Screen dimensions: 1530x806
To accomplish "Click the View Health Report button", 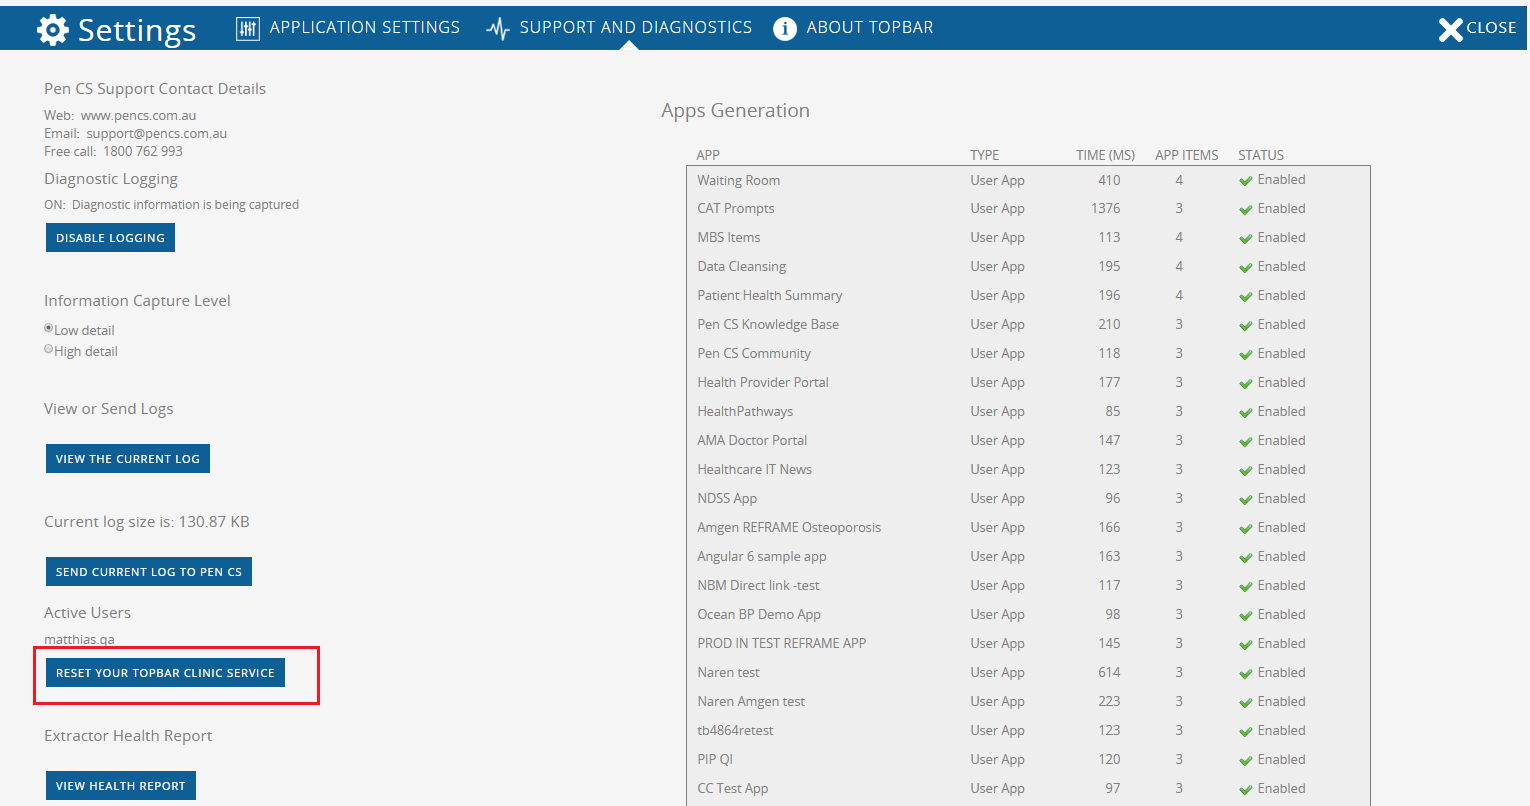I will 121,786.
